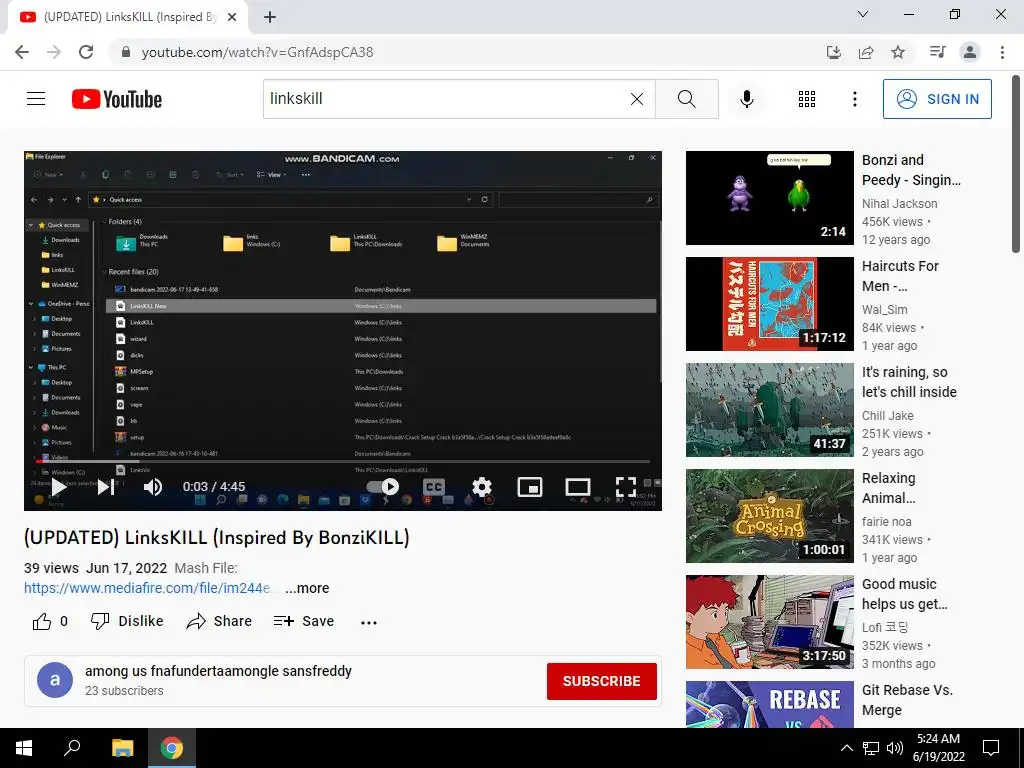
Task: Play the video
Action: [x=59, y=487]
